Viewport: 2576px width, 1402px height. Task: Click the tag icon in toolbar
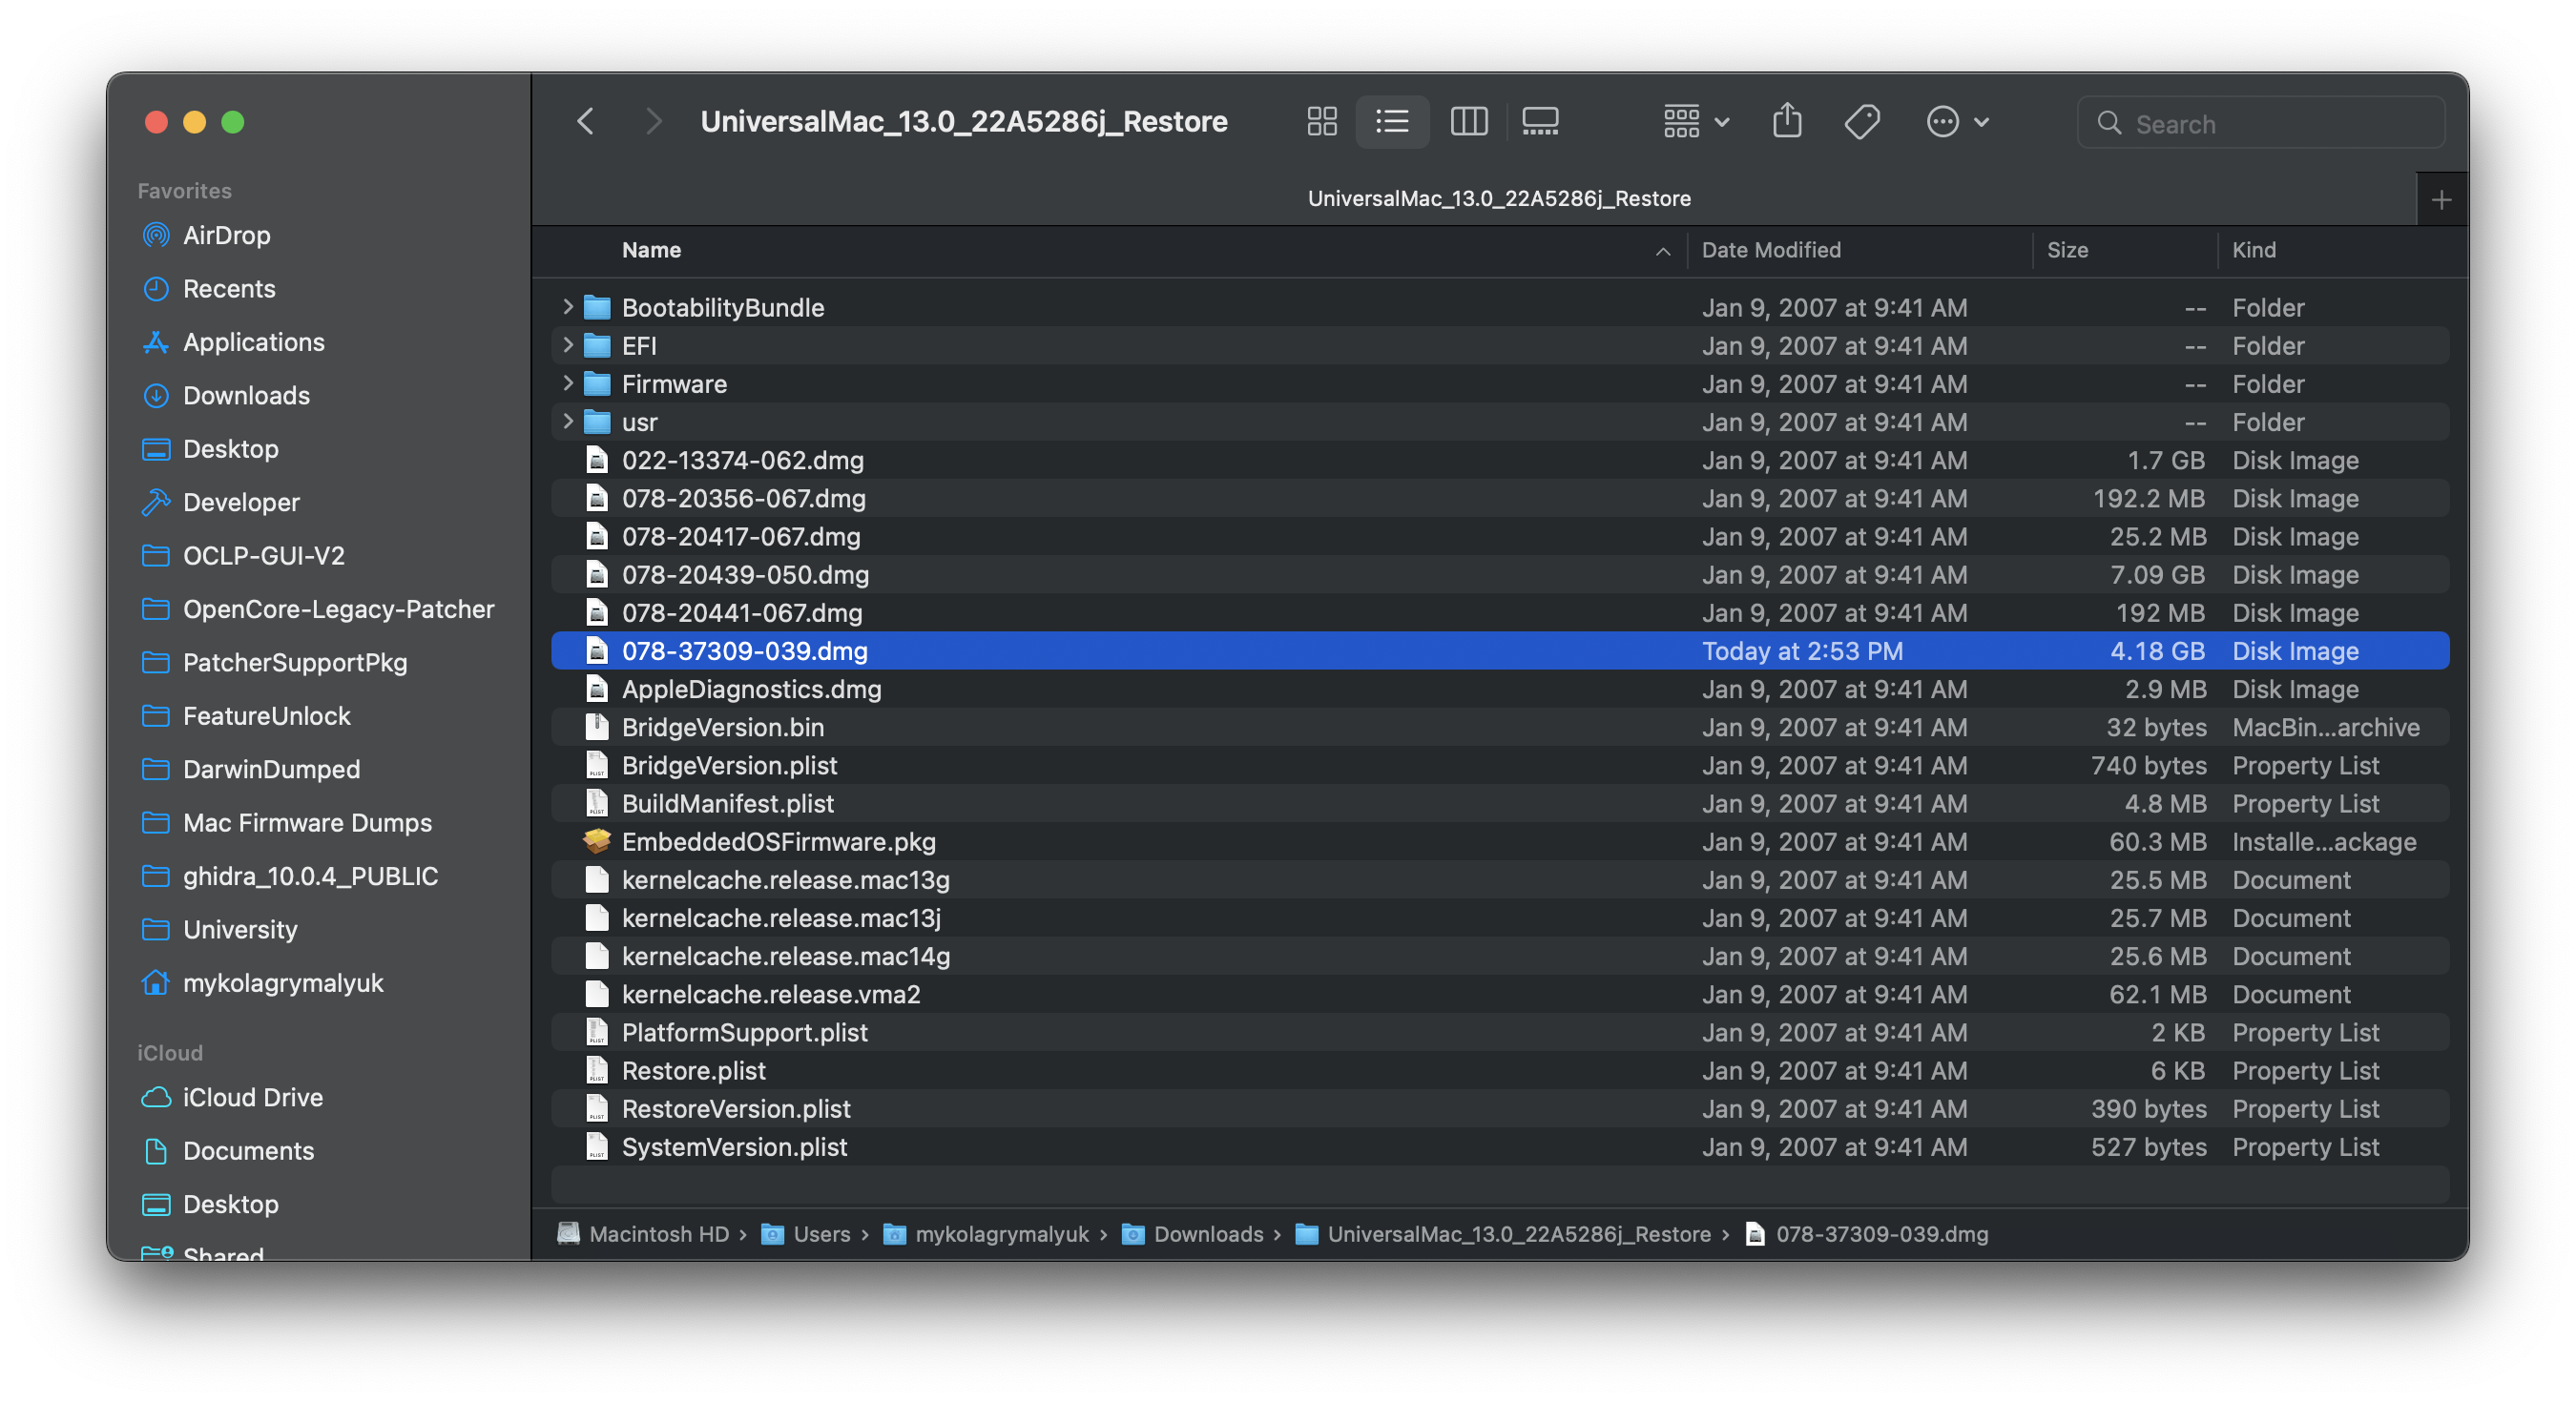coord(1861,122)
